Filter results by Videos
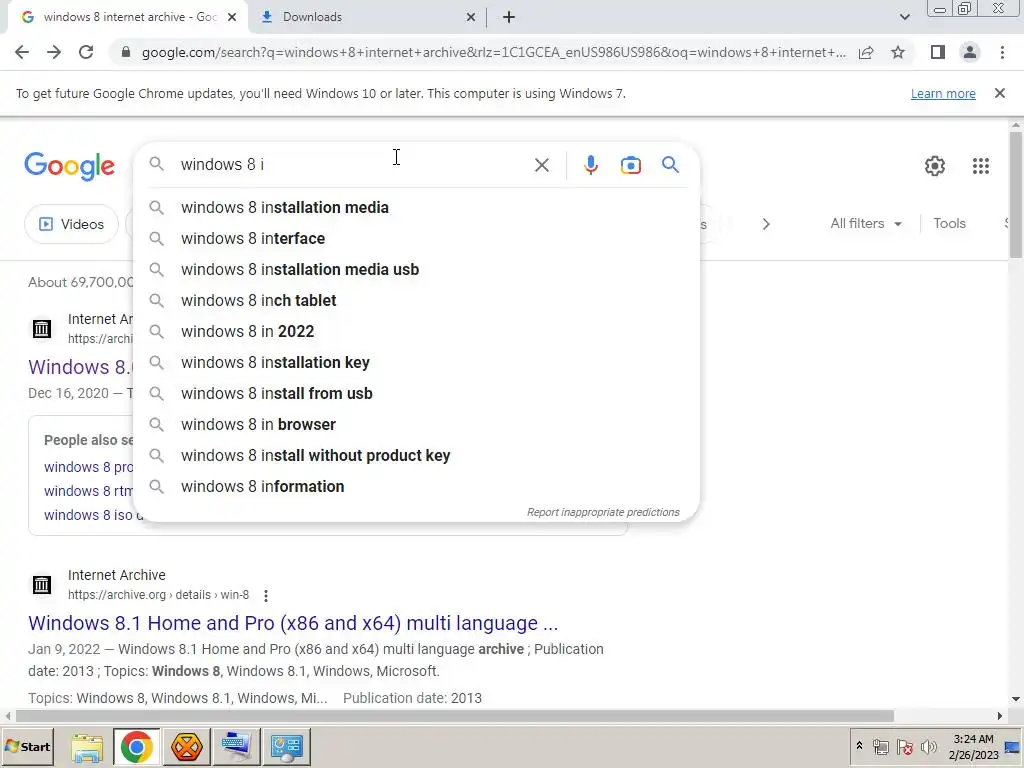This screenshot has width=1024, height=768. [71, 224]
